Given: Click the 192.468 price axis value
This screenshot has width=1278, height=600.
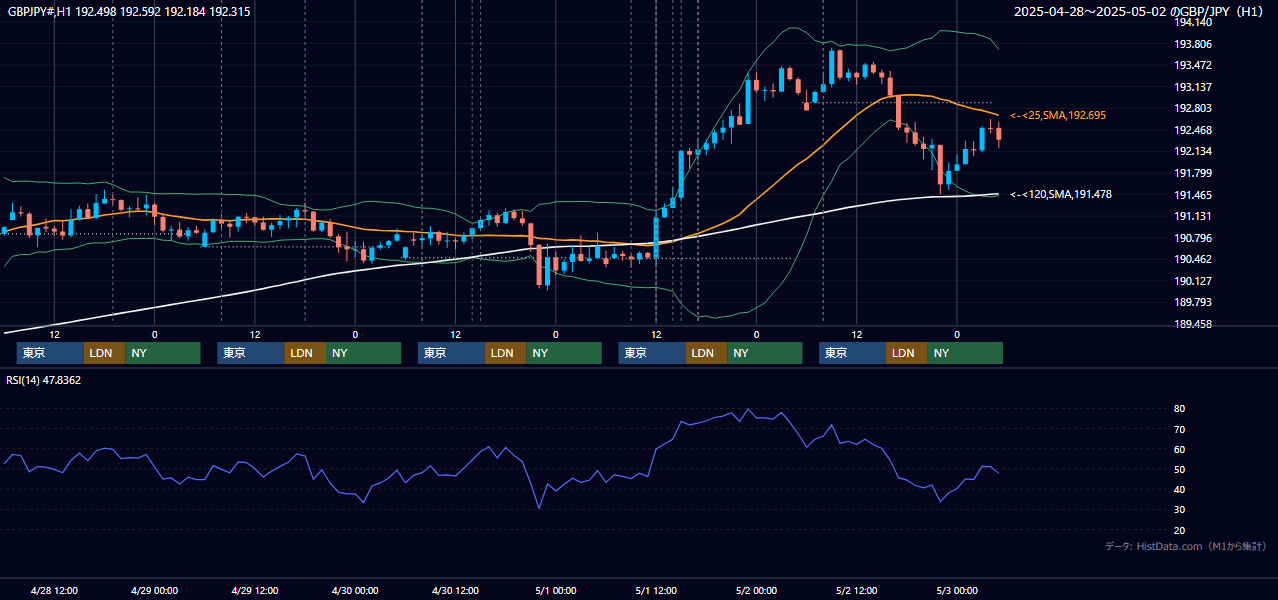Looking at the screenshot, I should [x=1194, y=130].
